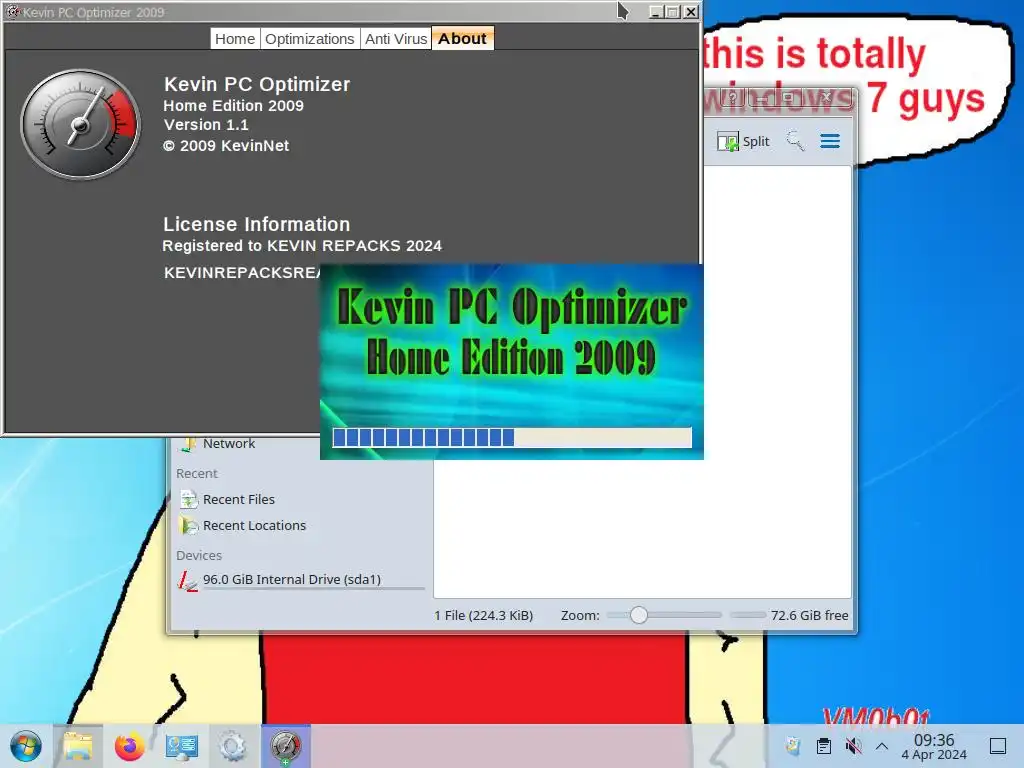
Task: Open the clipboard tray icon
Action: [824, 746]
